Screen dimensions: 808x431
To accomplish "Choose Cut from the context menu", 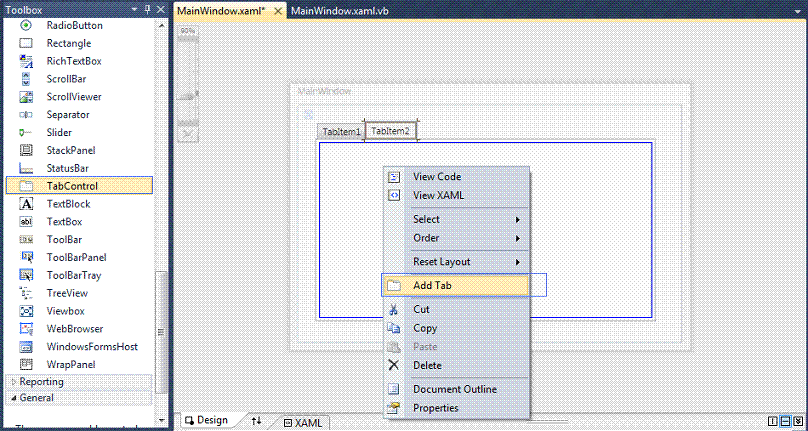I will tap(457, 310).
